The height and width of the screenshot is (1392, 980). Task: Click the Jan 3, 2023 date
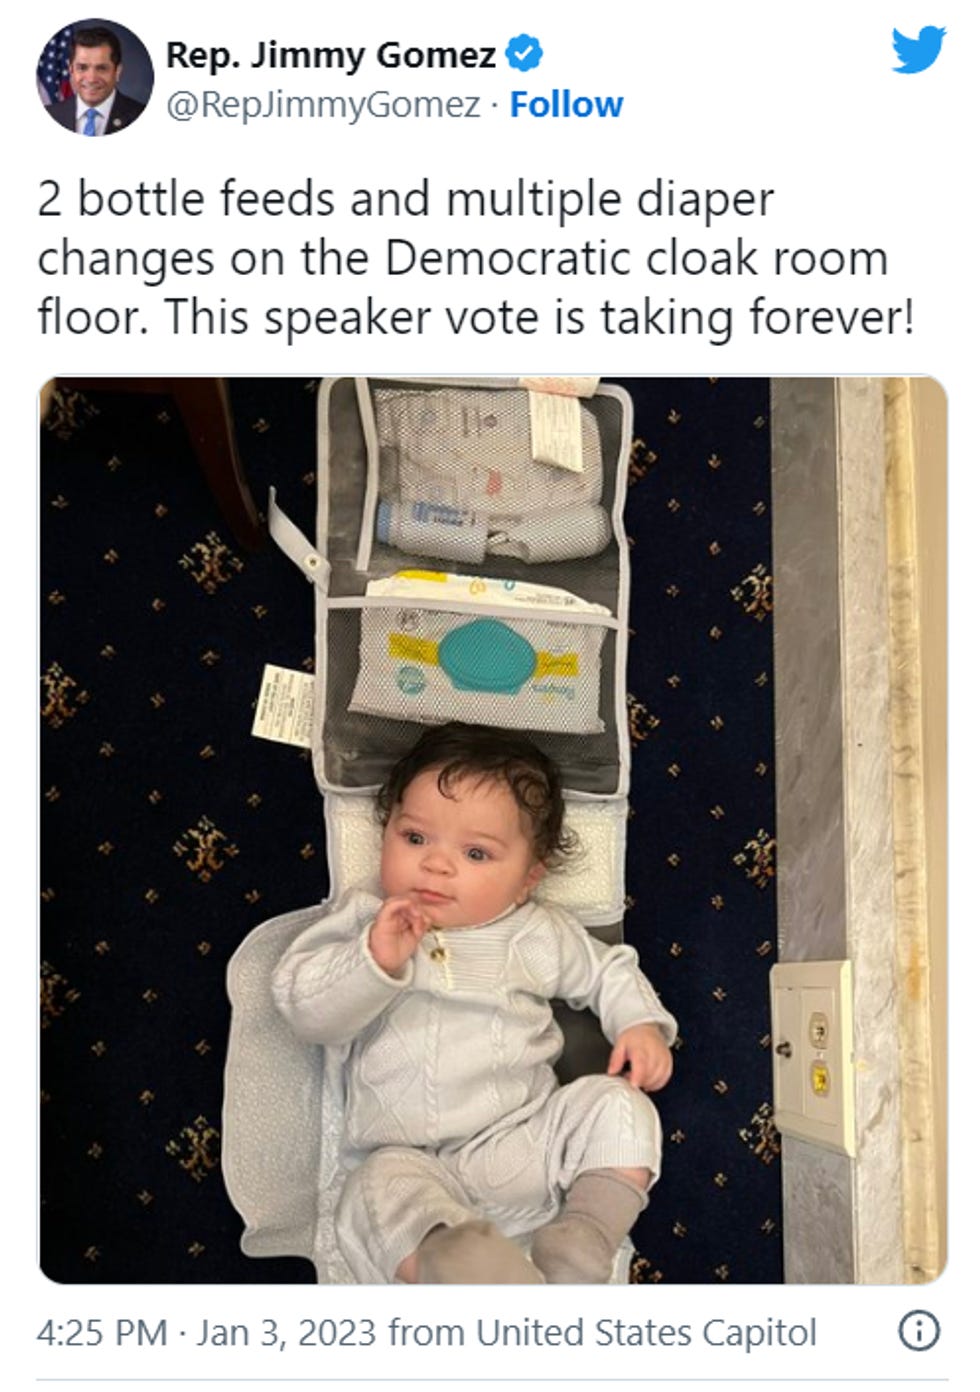tap(287, 1332)
